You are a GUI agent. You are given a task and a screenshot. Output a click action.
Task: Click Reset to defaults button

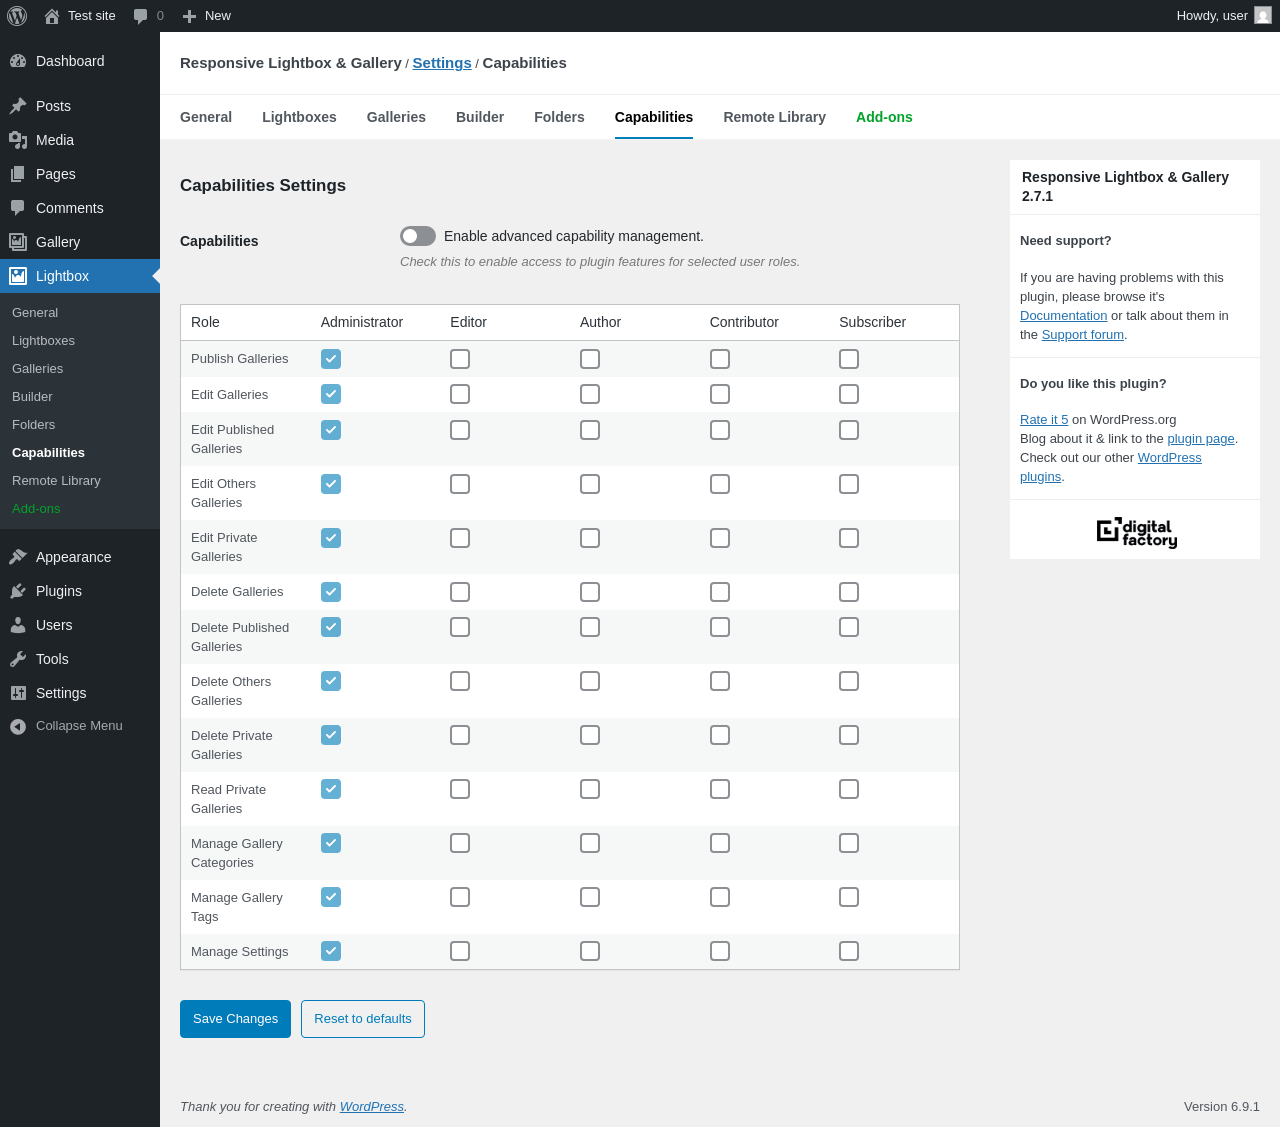[x=363, y=1019]
